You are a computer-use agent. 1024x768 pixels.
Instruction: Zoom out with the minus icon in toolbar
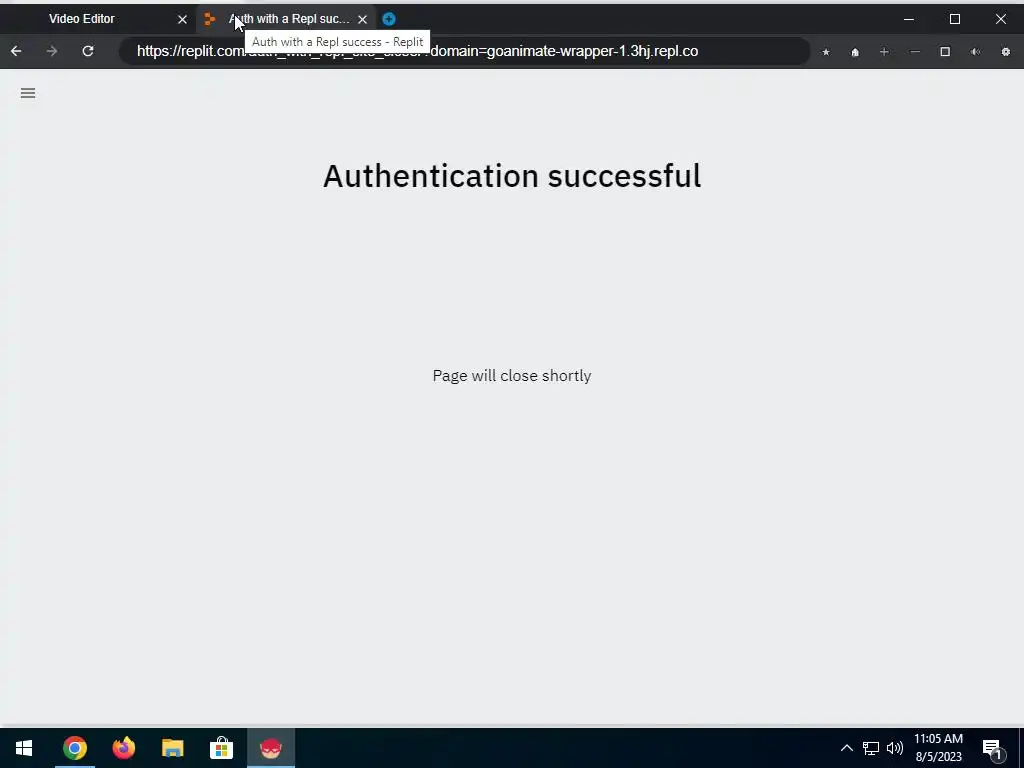coord(915,52)
